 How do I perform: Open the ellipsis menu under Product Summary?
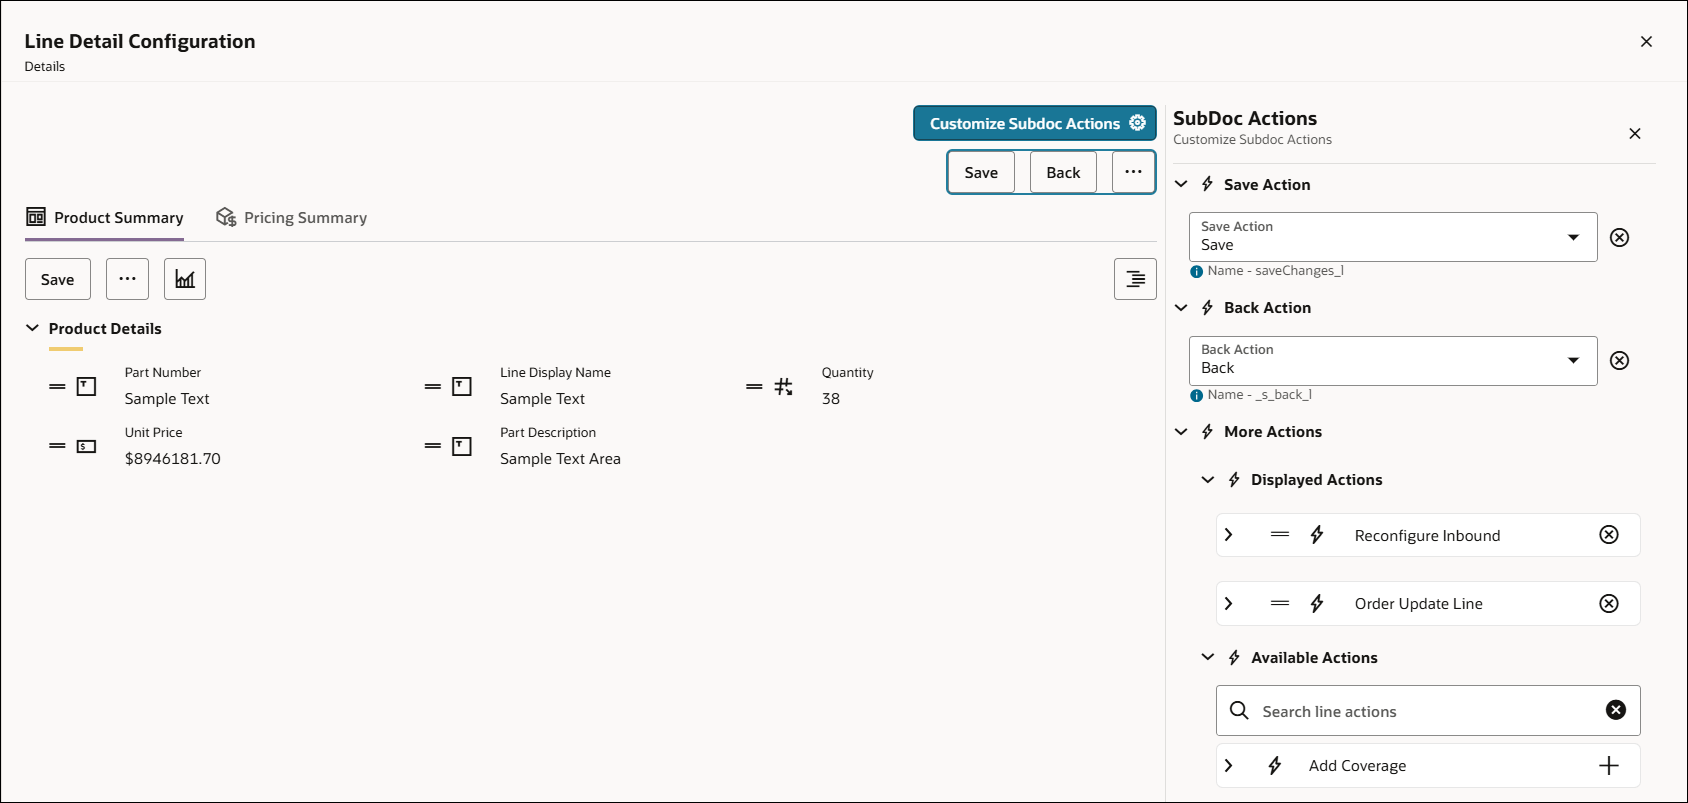pos(127,279)
